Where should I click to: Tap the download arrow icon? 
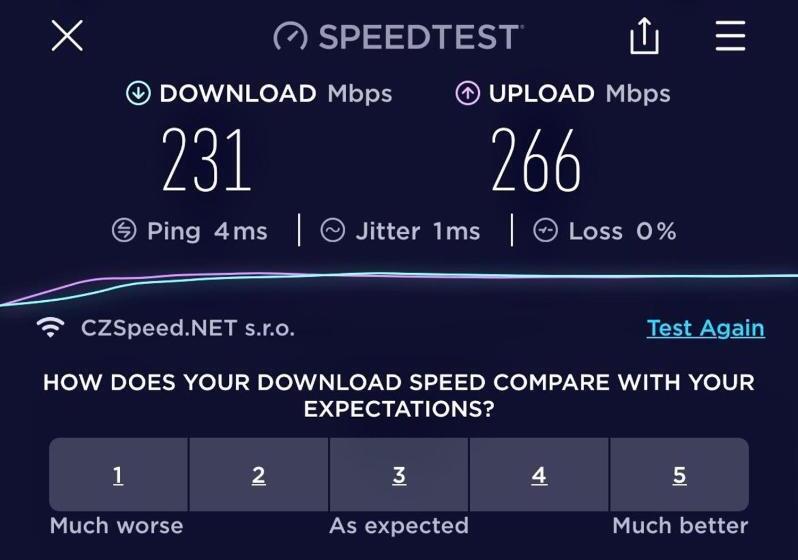[x=138, y=94]
